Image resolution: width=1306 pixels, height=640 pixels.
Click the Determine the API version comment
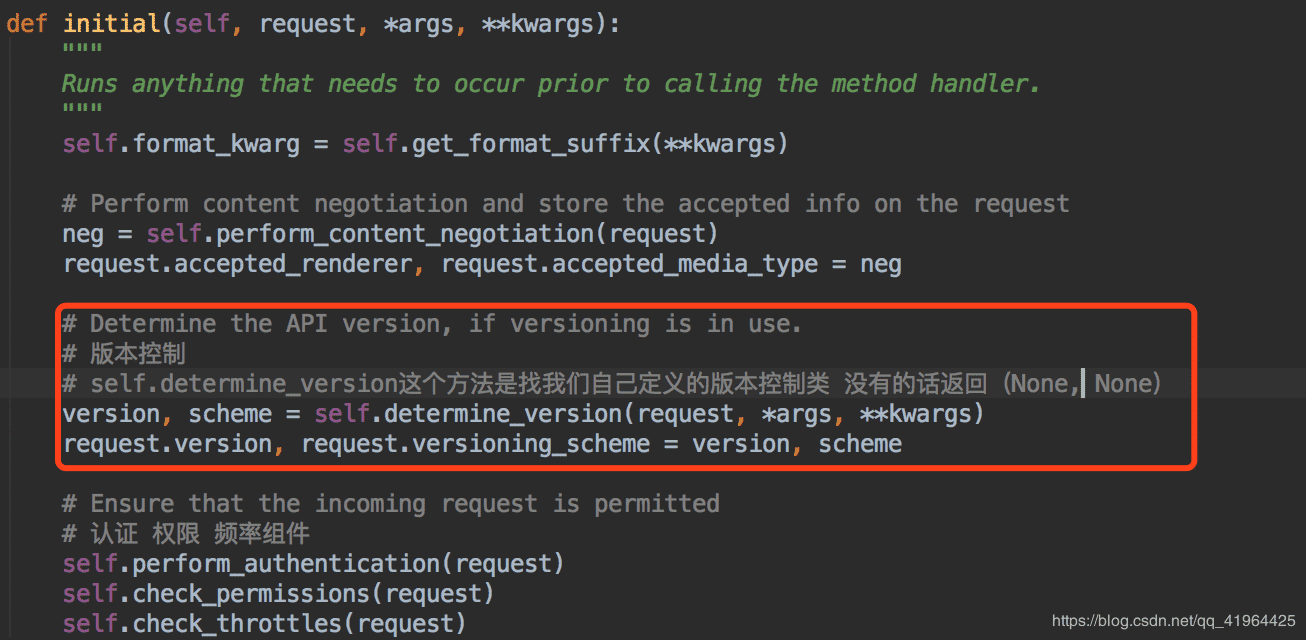432,324
